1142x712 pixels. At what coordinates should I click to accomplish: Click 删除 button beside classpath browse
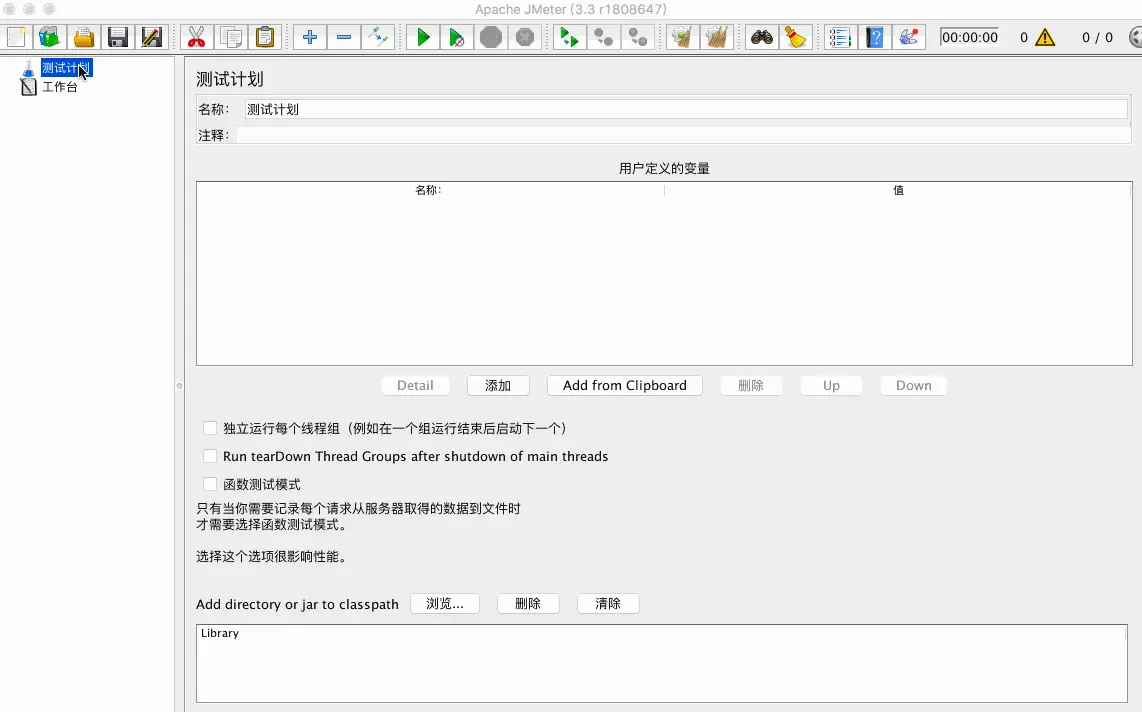[x=528, y=604]
